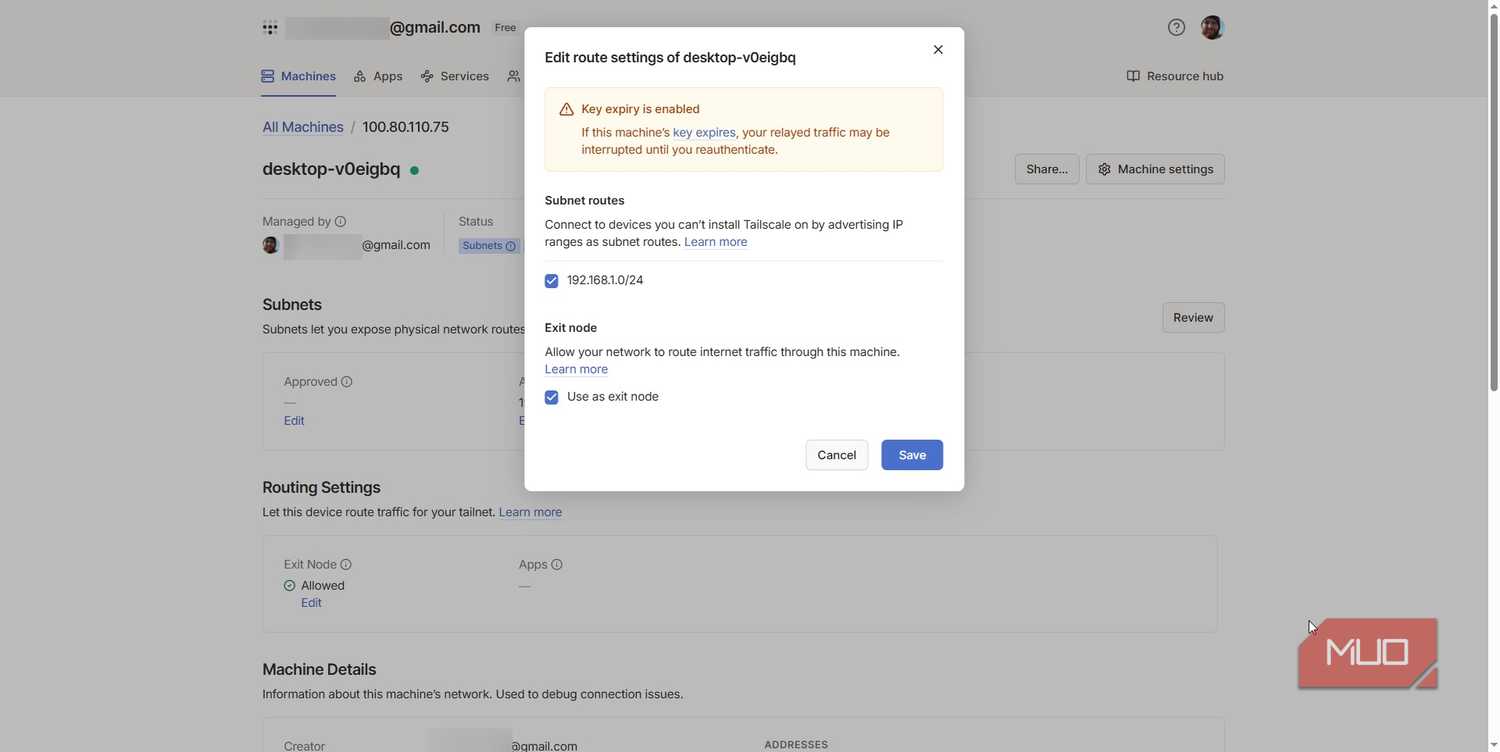Click the Review button in Subnets
This screenshot has height=752, width=1500.
click(1193, 317)
